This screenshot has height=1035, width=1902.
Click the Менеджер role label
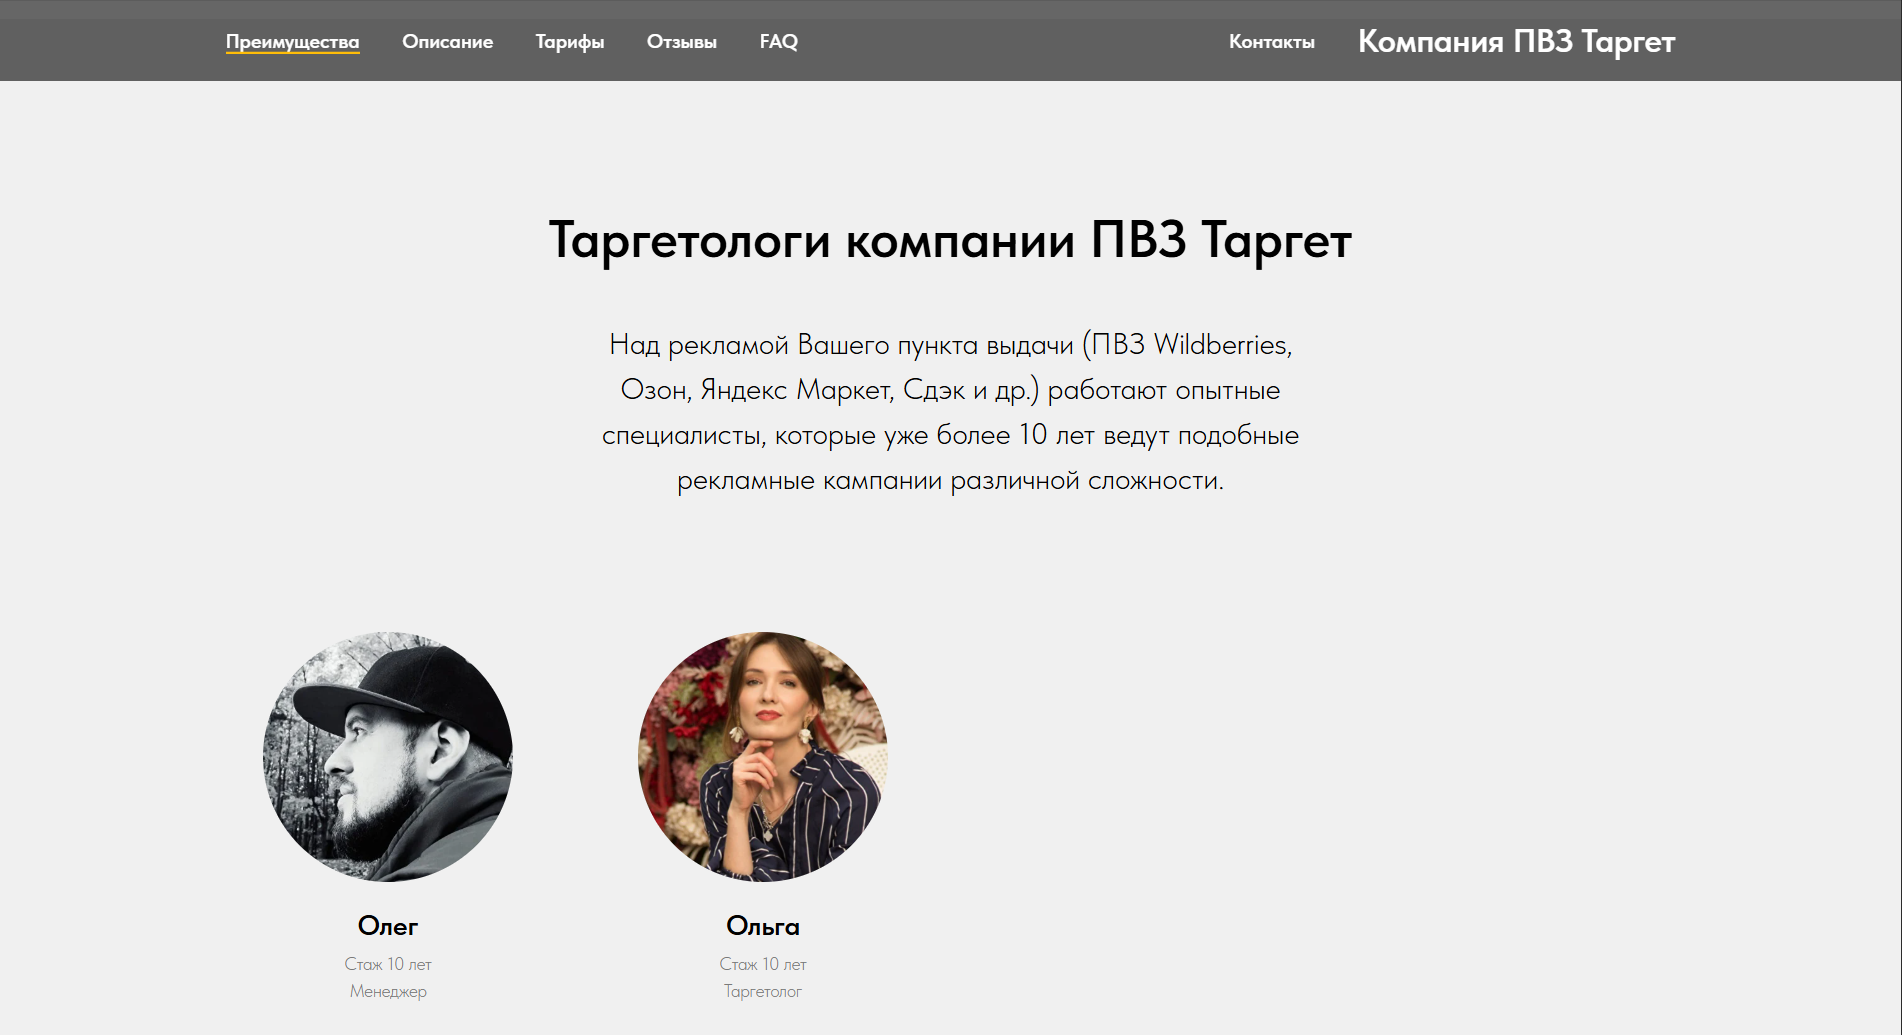[388, 991]
